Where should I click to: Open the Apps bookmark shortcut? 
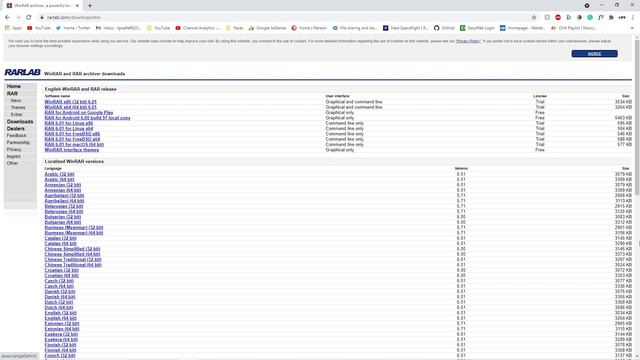click(13, 28)
